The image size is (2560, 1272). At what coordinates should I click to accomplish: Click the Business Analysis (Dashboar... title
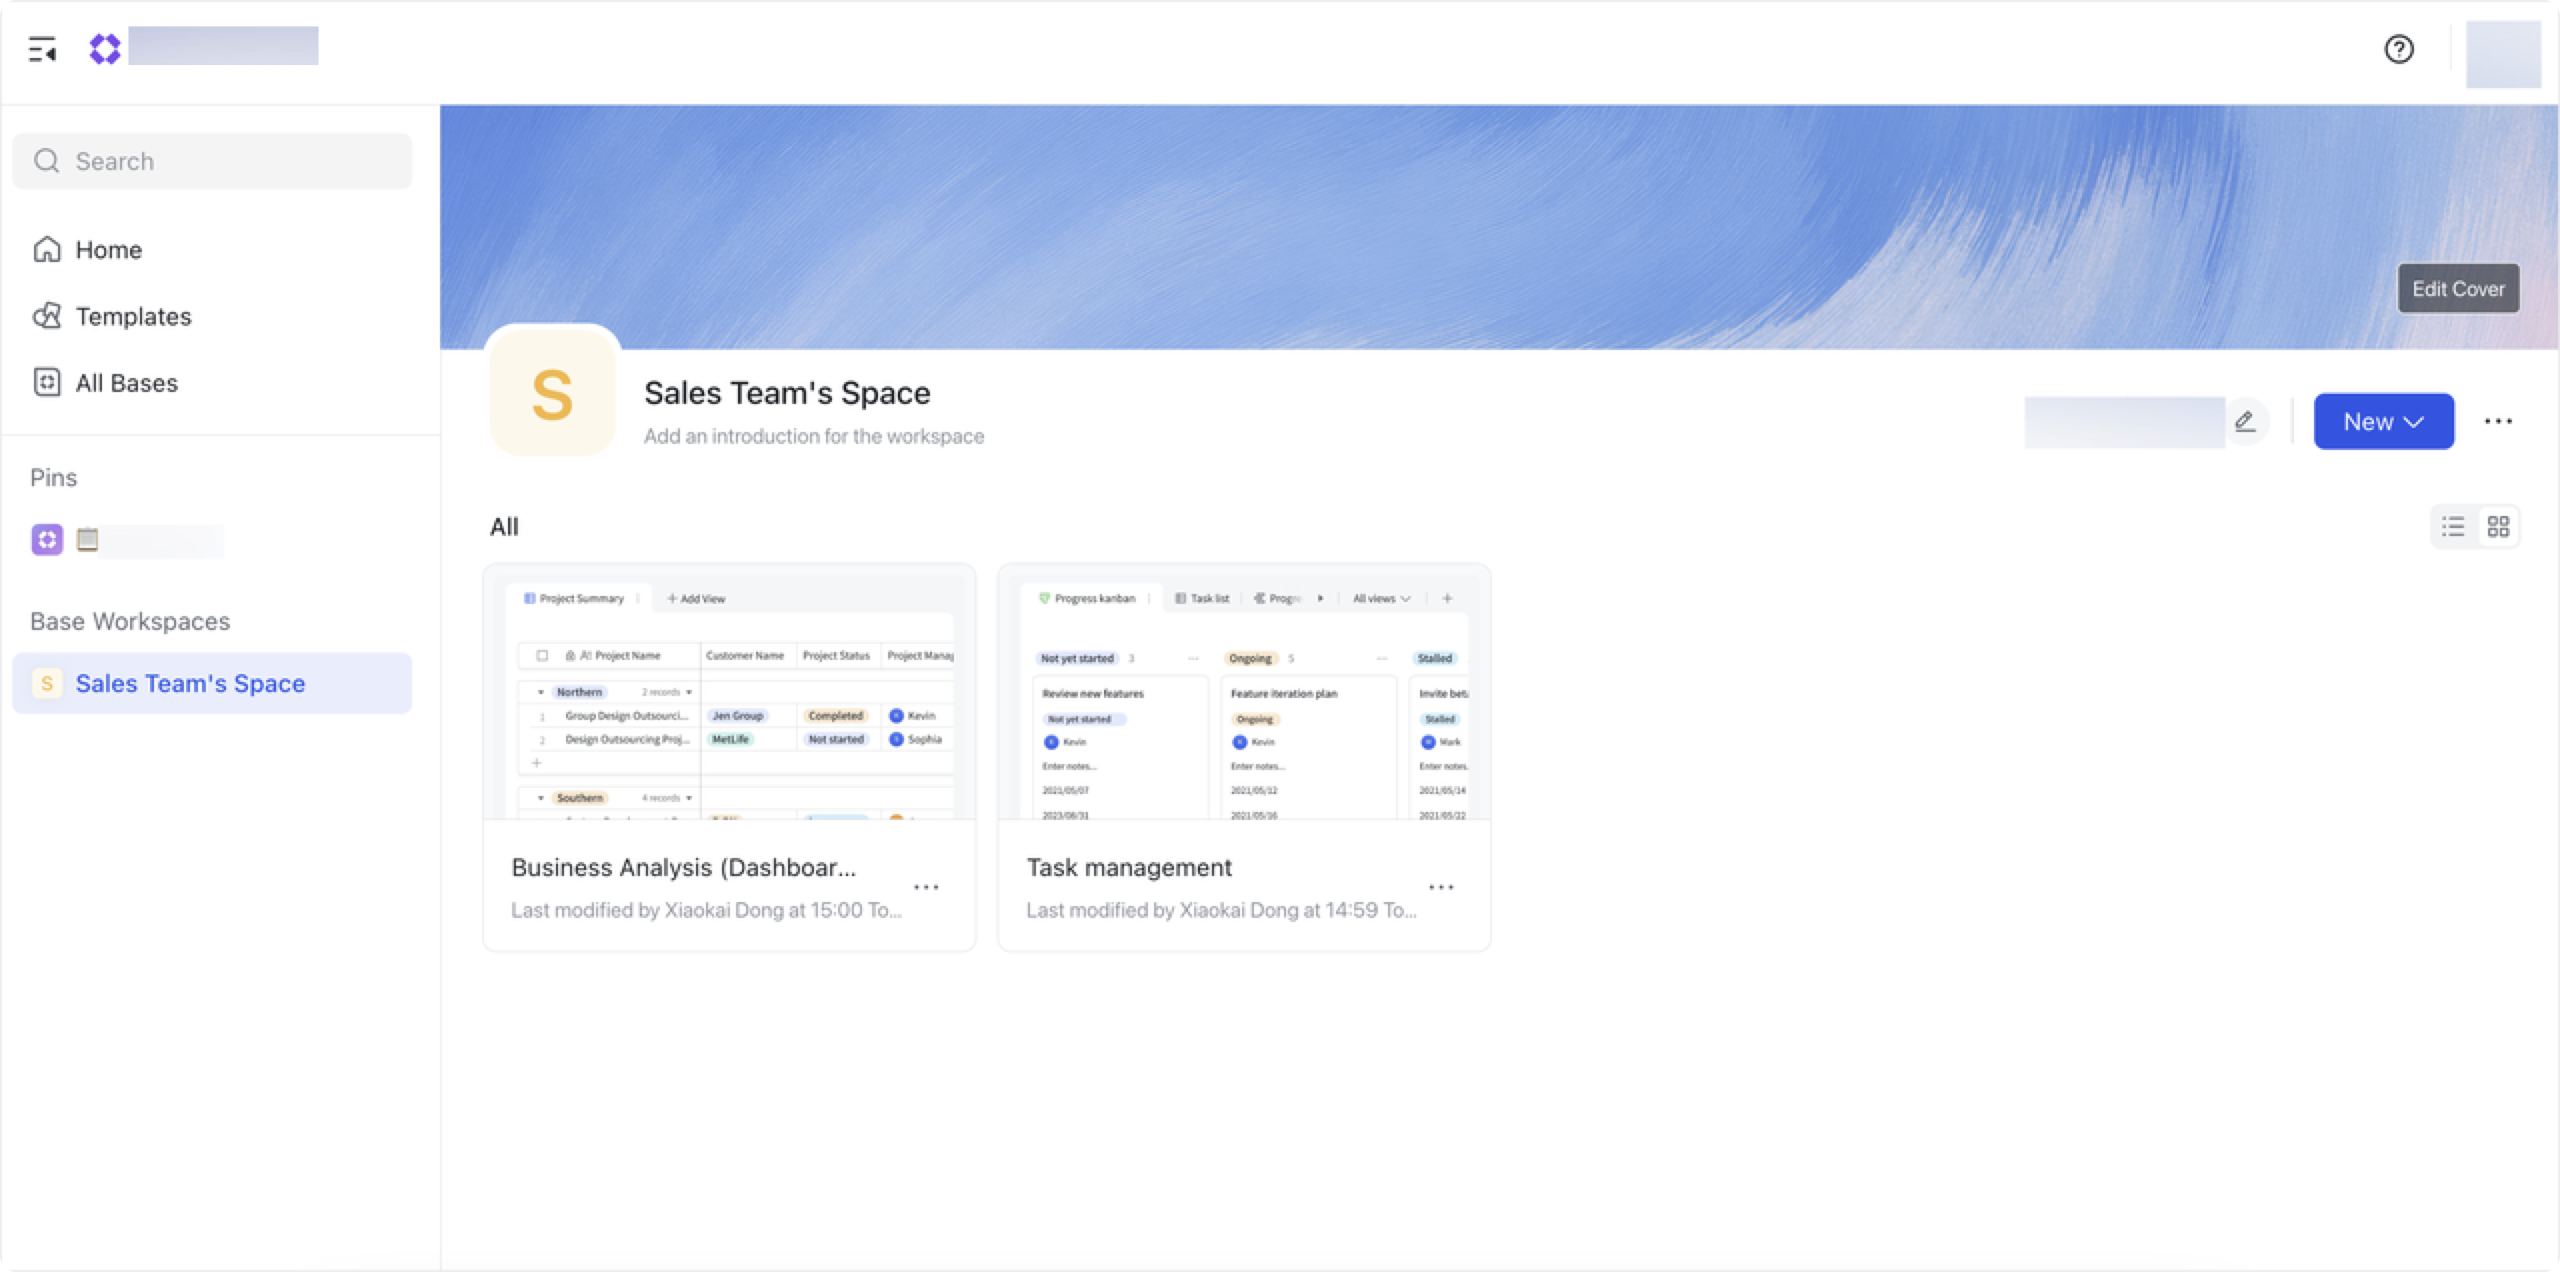pos(683,867)
